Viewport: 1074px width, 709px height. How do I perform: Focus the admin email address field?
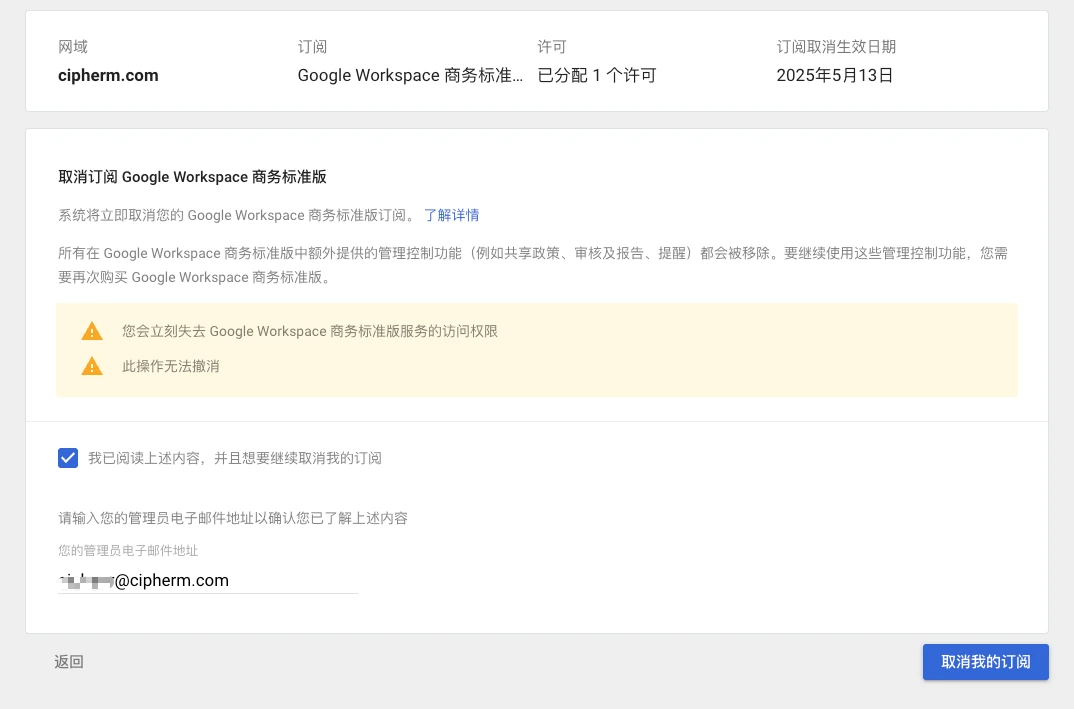208,580
